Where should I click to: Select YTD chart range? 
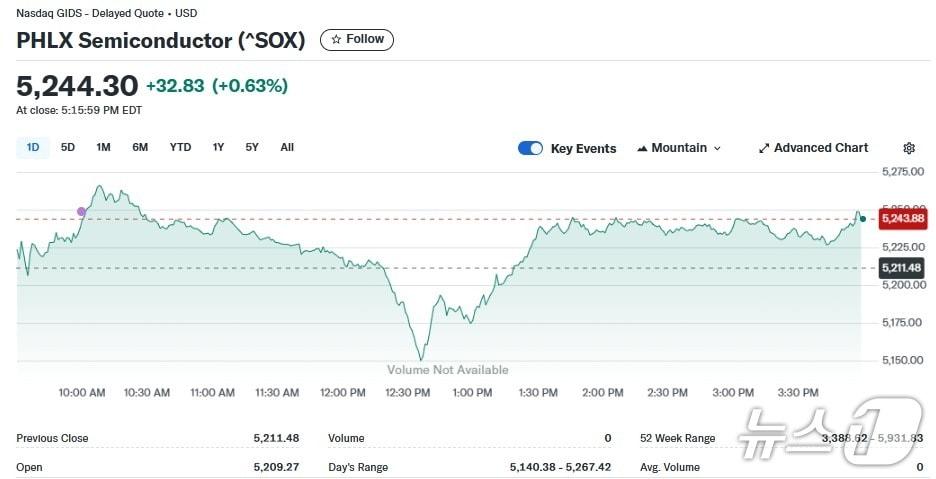pyautogui.click(x=180, y=147)
